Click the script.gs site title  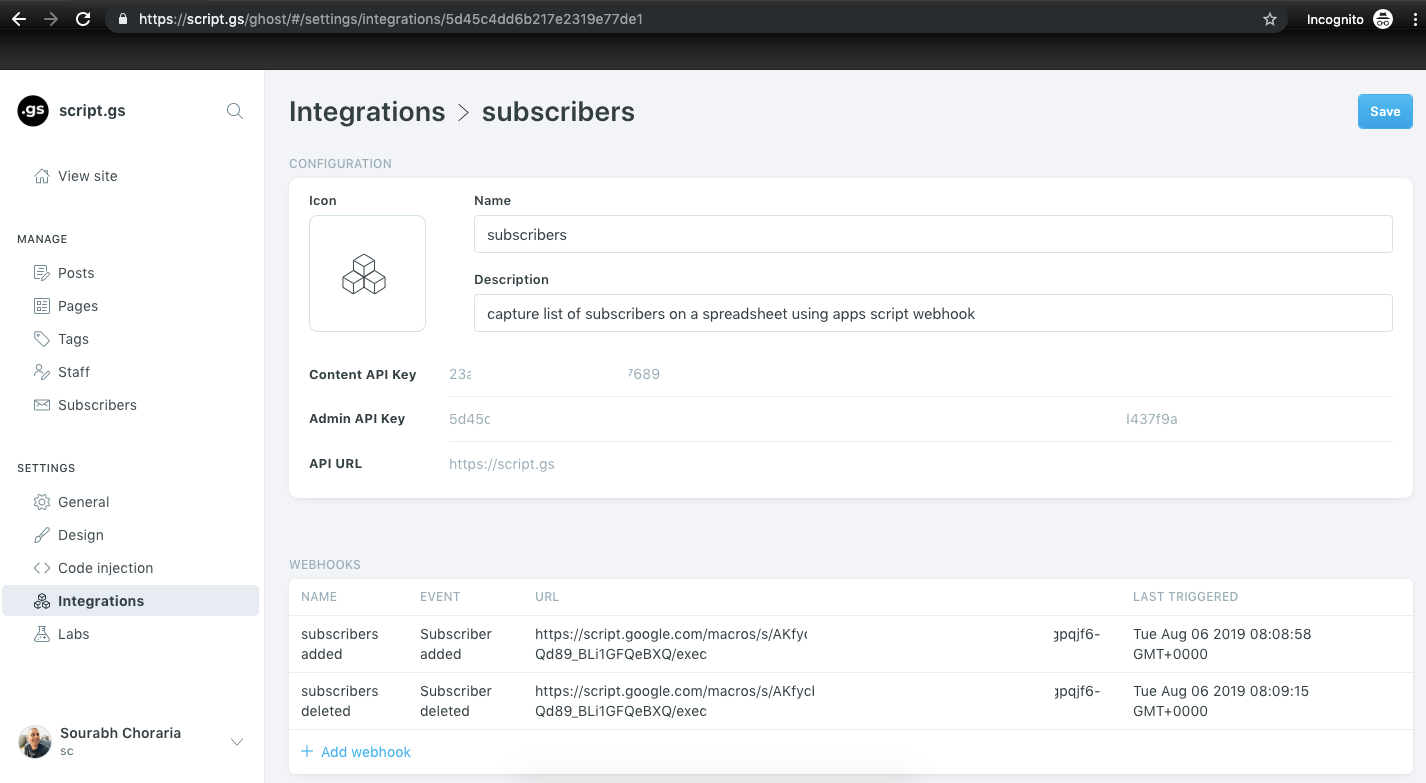click(92, 111)
